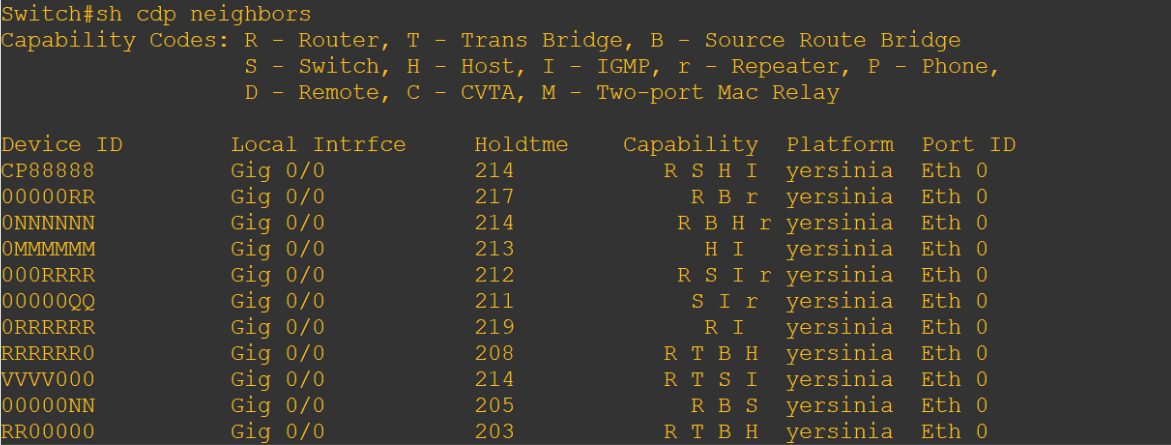Select device ID 0NNNNNN

(48, 223)
